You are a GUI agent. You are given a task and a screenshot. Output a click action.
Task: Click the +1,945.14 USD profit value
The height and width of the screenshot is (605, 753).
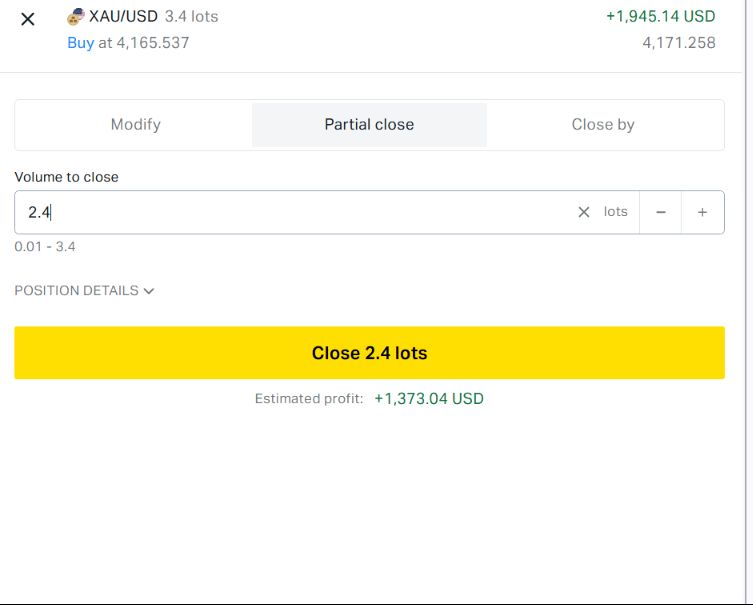click(660, 16)
